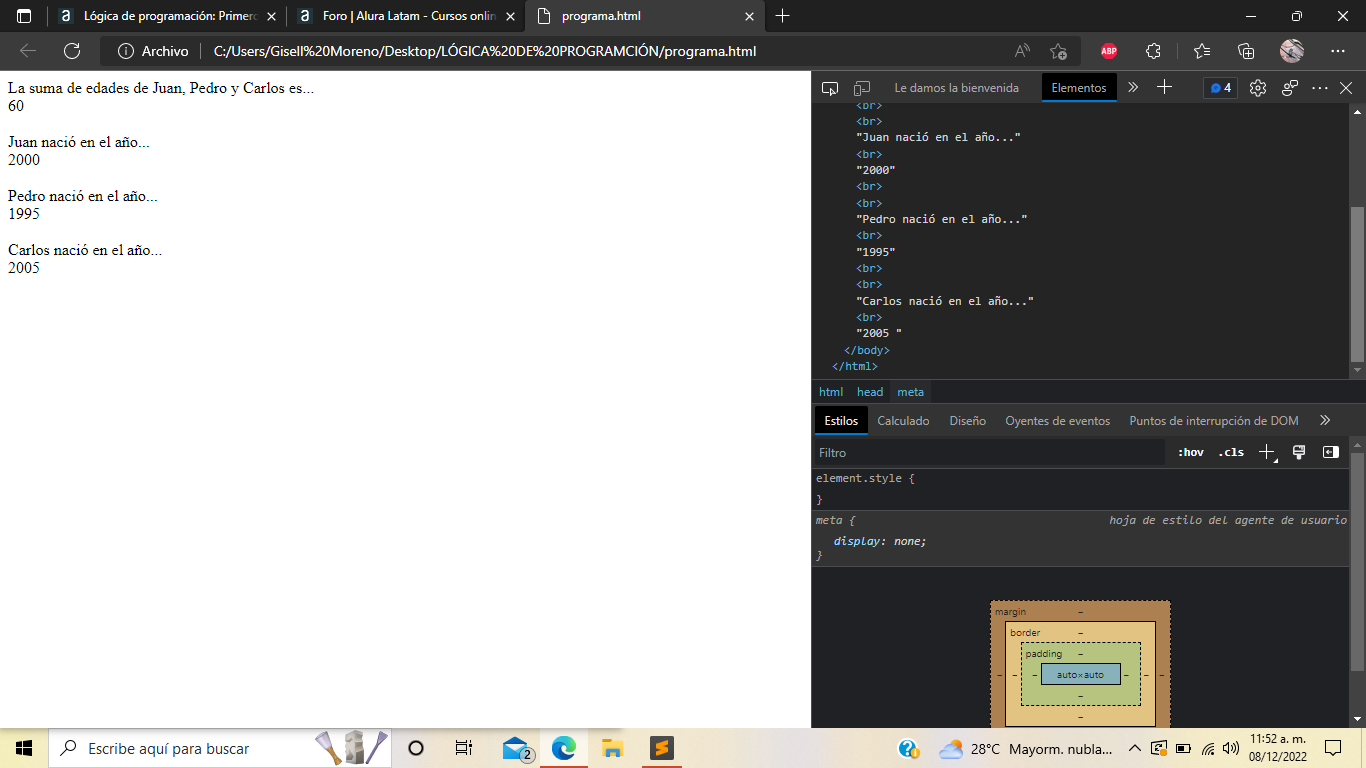Toggle rendering emulation paintbrush icon
The height and width of the screenshot is (768, 1366).
[1299, 453]
